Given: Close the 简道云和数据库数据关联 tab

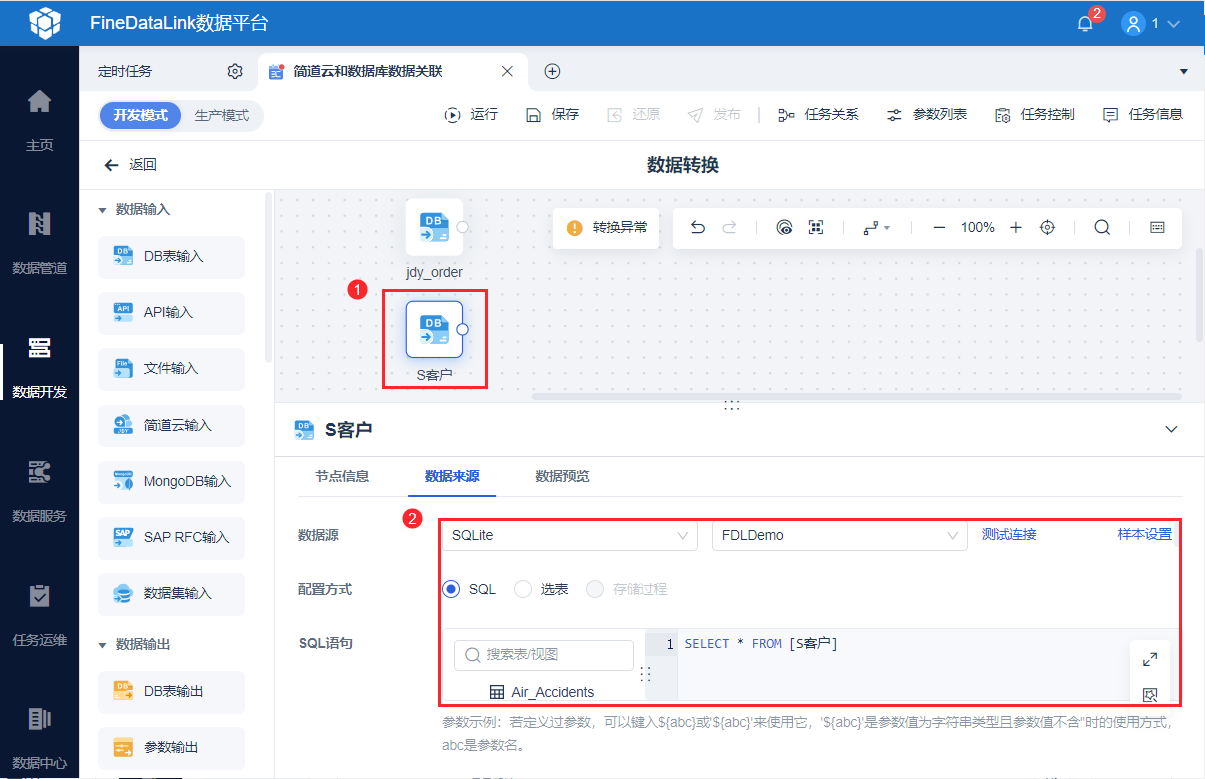Looking at the screenshot, I should click(x=507, y=71).
